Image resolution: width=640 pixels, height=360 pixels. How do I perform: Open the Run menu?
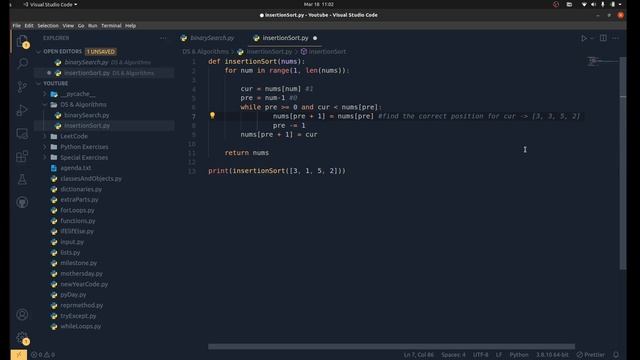coord(93,26)
